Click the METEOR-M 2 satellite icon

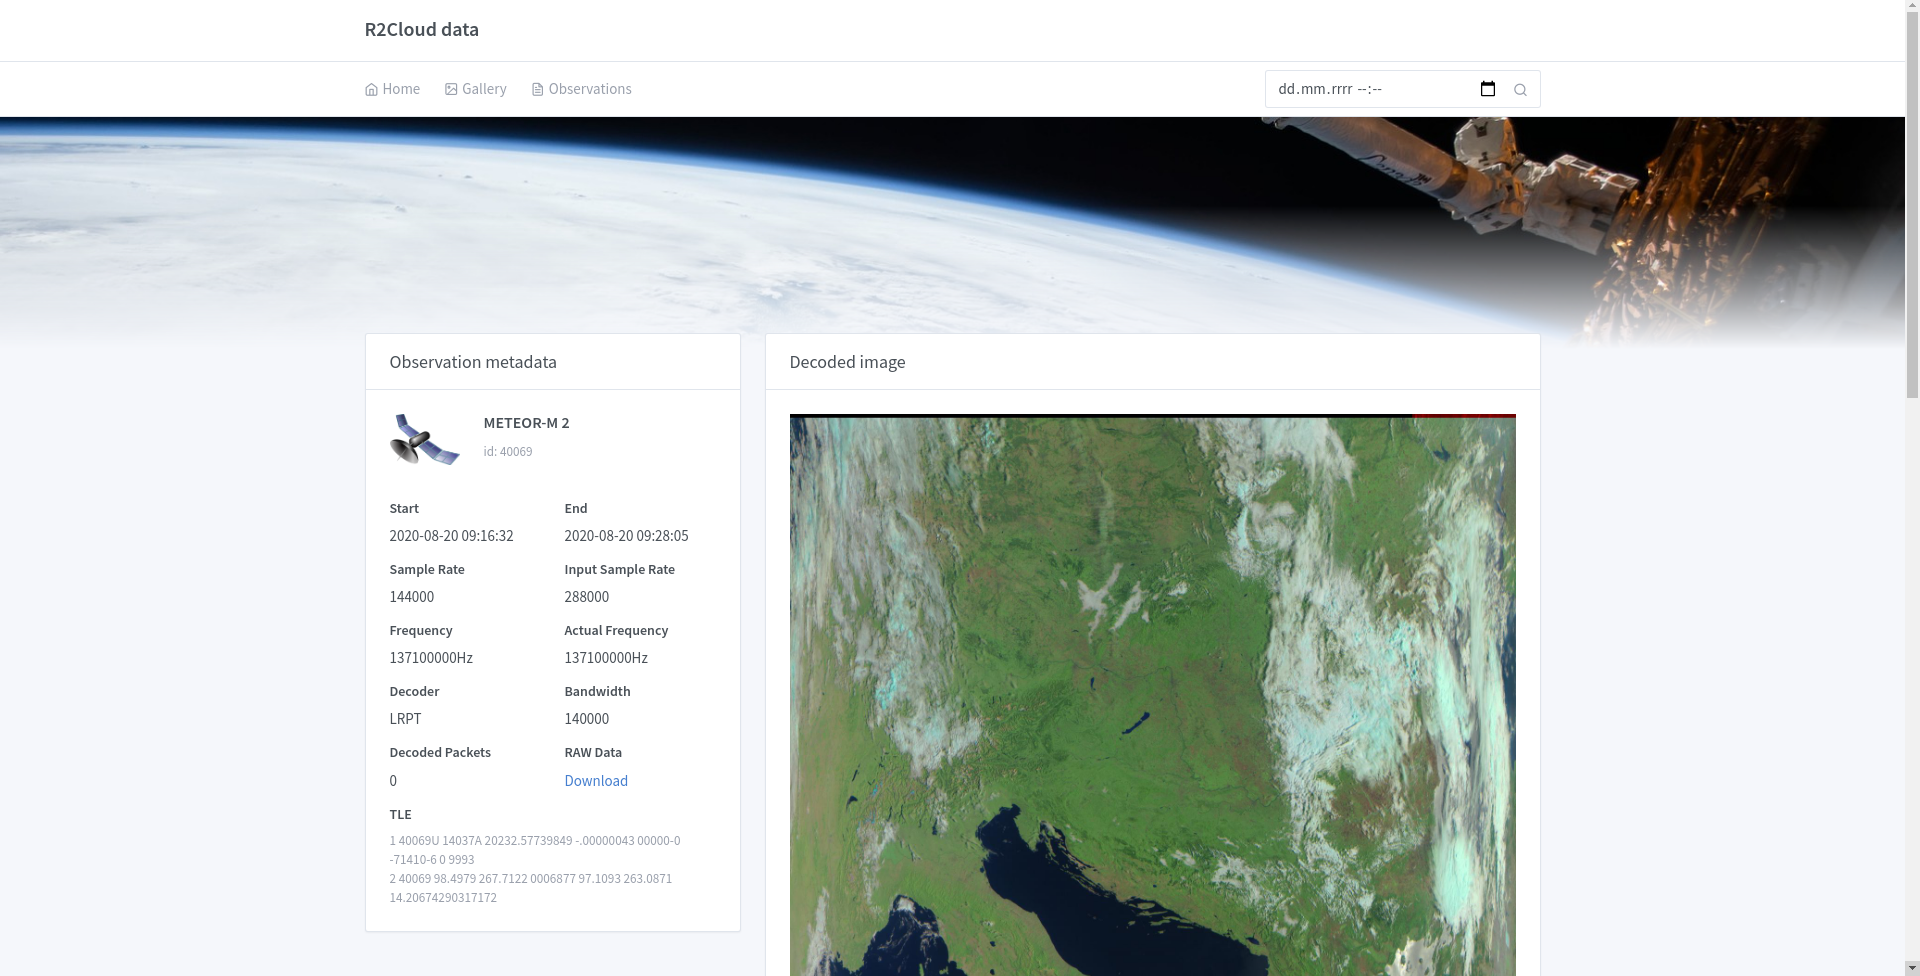click(424, 439)
